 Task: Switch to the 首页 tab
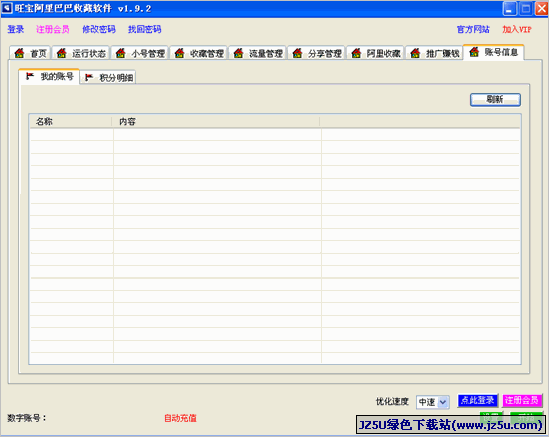[x=30, y=53]
